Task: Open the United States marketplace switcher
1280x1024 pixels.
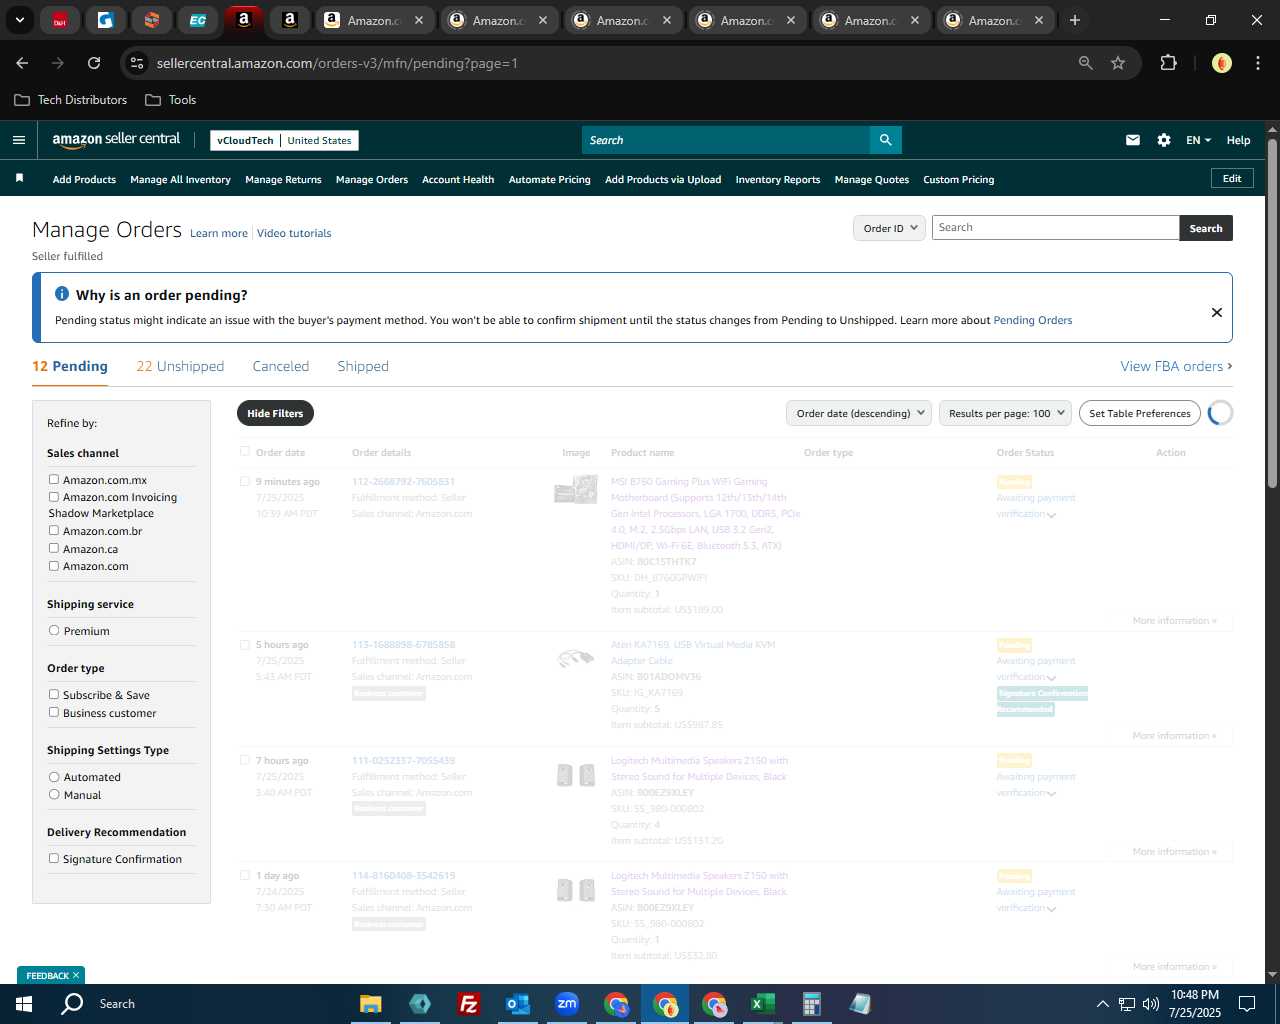Action: [x=319, y=140]
